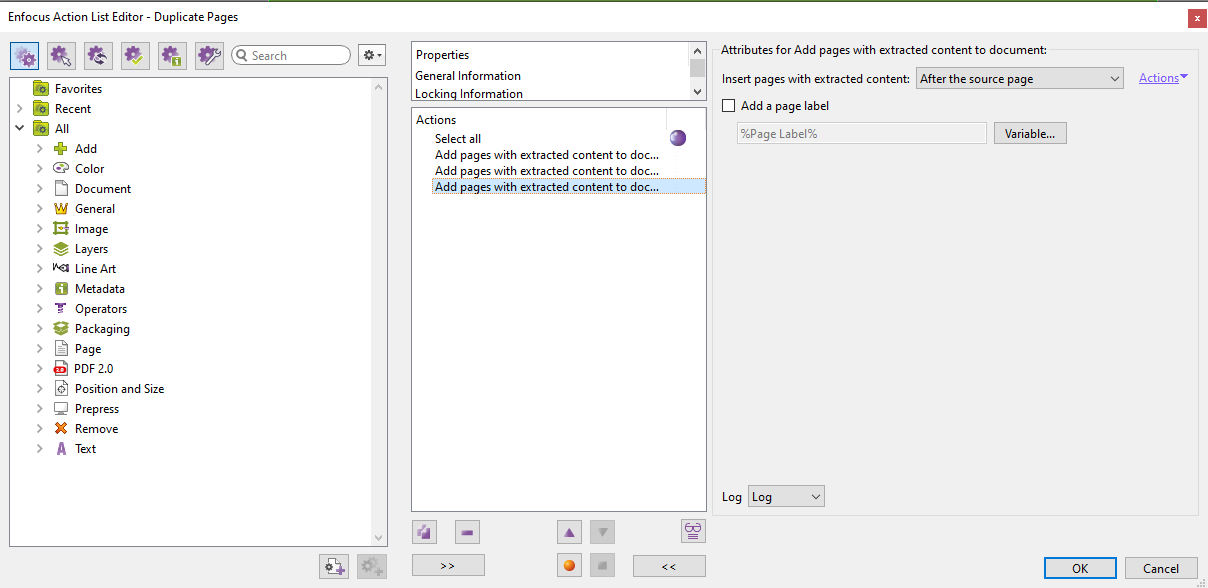Open the Actions link menu
Viewport: 1208px width, 588px height.
1163,77
